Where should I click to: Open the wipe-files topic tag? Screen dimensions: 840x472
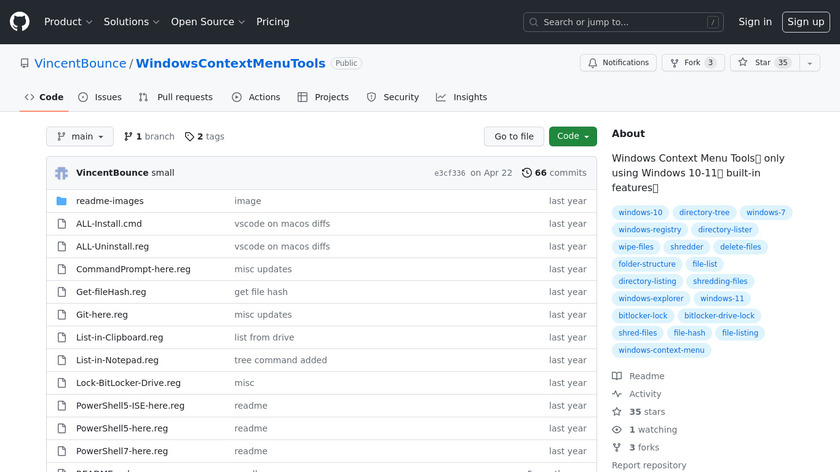click(636, 247)
